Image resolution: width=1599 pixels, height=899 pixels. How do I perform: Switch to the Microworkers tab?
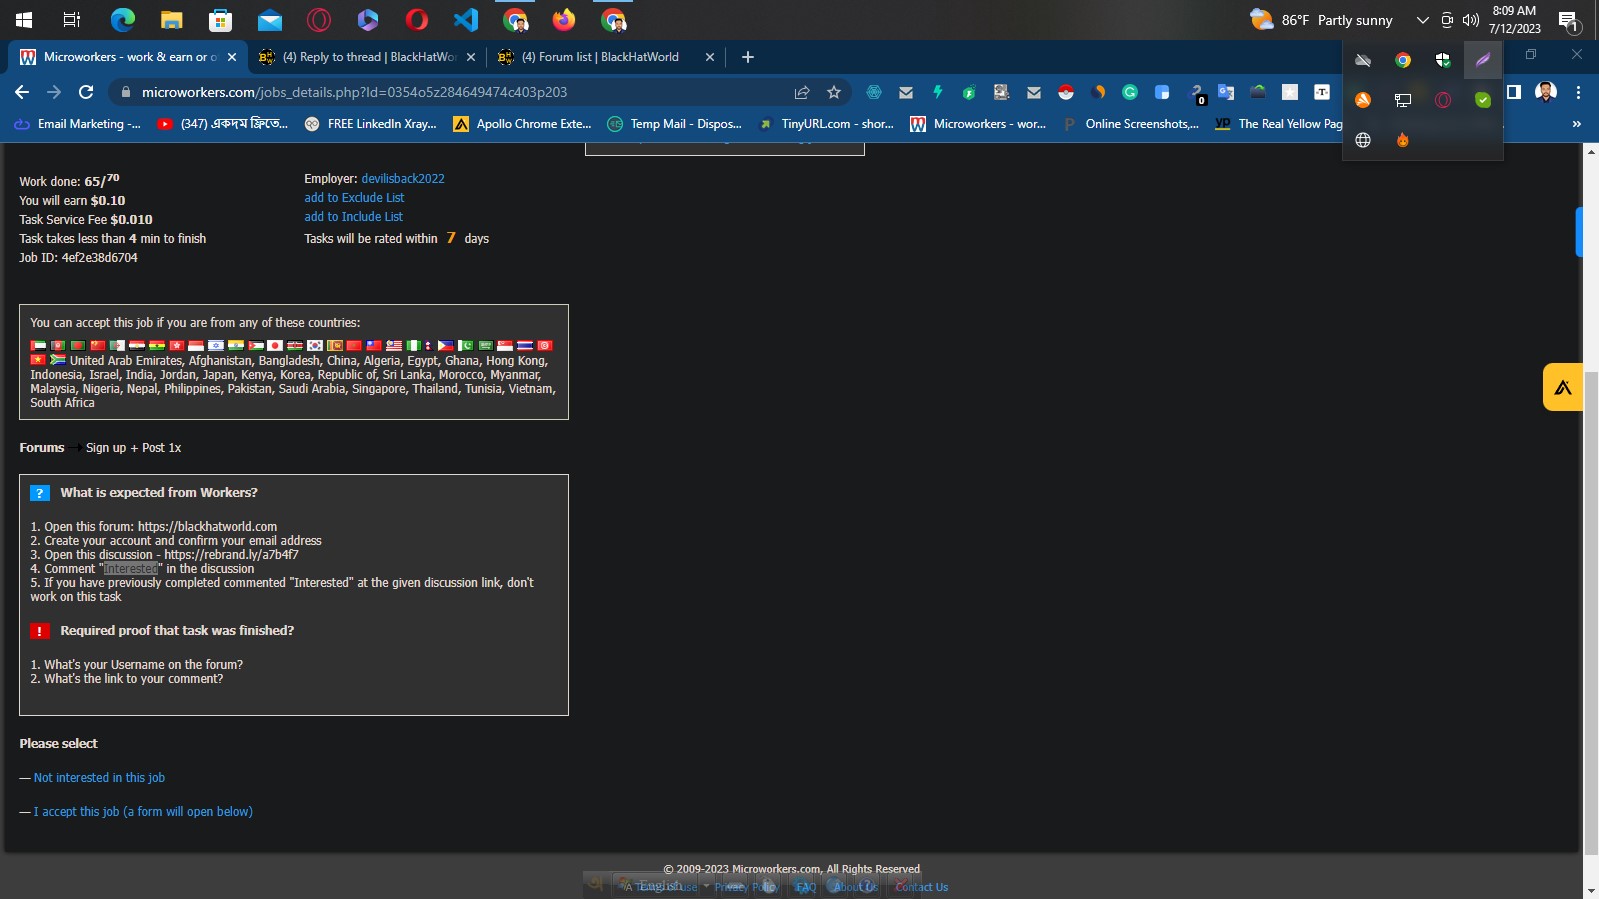(x=127, y=57)
